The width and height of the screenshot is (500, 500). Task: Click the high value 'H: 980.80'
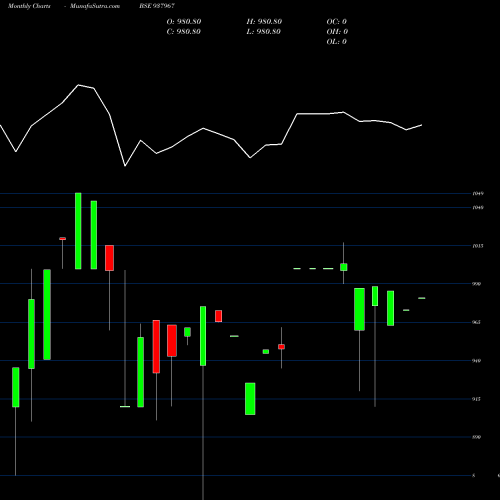coord(264,22)
